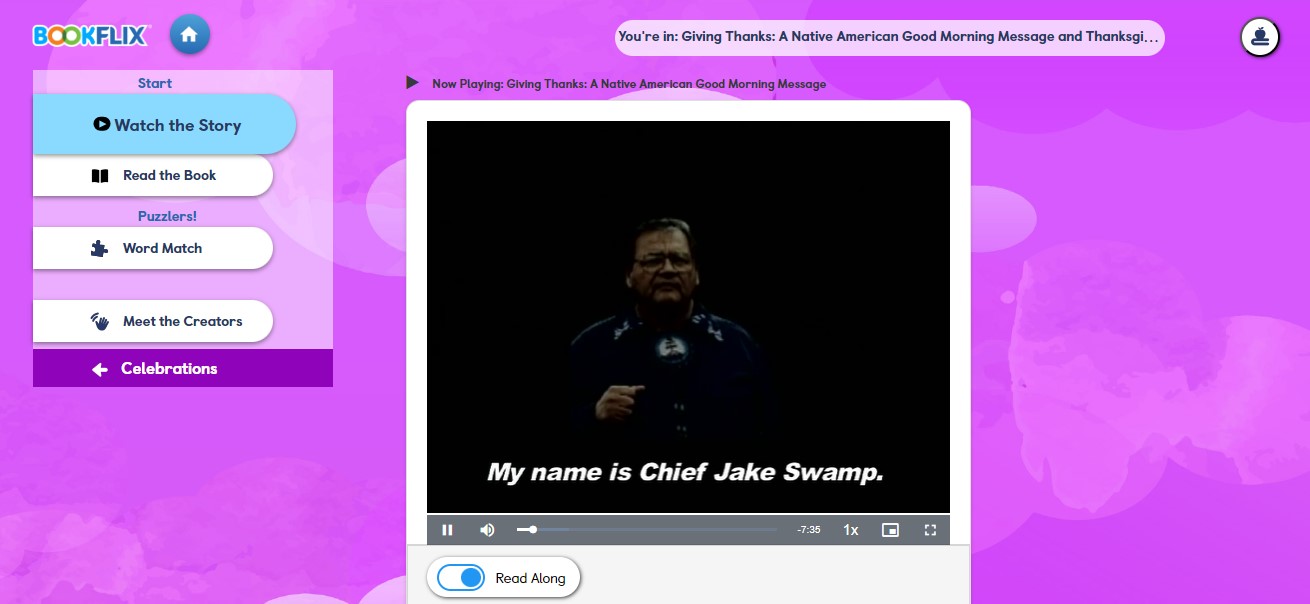Click the Now Playing title text
Viewport: 1310px width, 604px height.
629,84
